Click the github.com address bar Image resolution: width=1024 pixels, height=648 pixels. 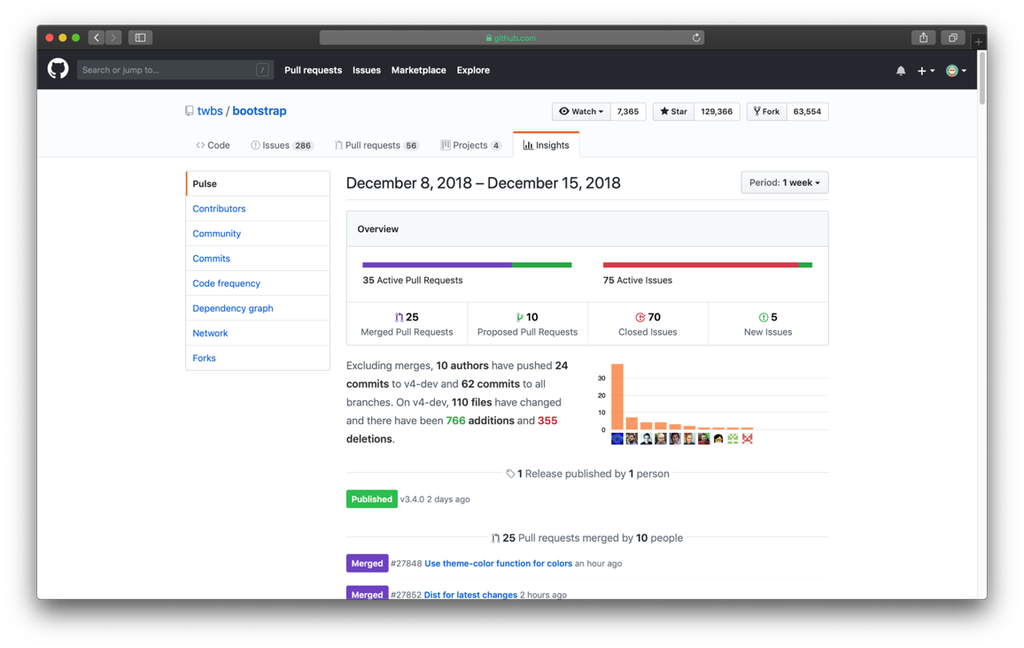pyautogui.click(x=511, y=38)
